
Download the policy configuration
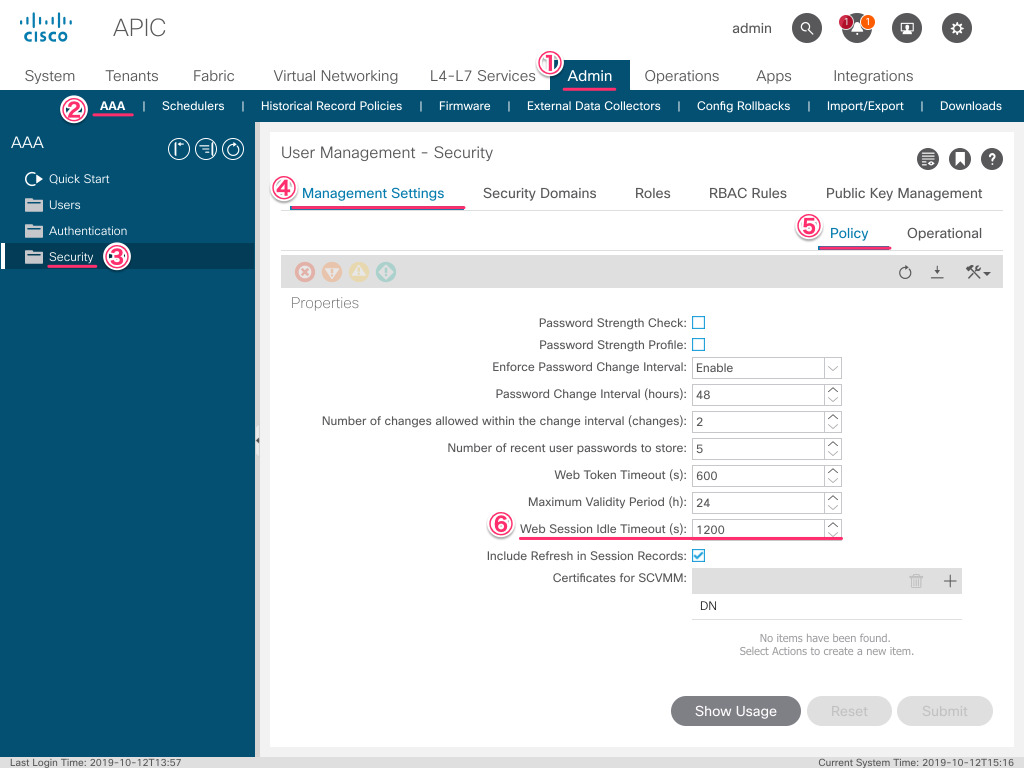click(x=937, y=272)
